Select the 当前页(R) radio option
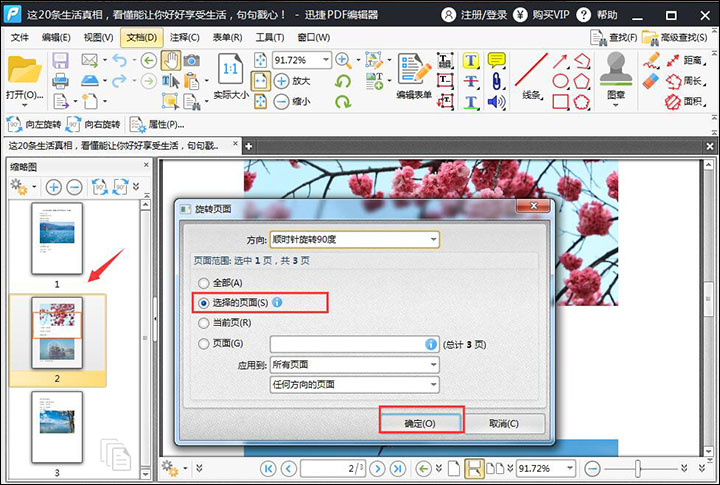The image size is (720, 485). tap(205, 323)
